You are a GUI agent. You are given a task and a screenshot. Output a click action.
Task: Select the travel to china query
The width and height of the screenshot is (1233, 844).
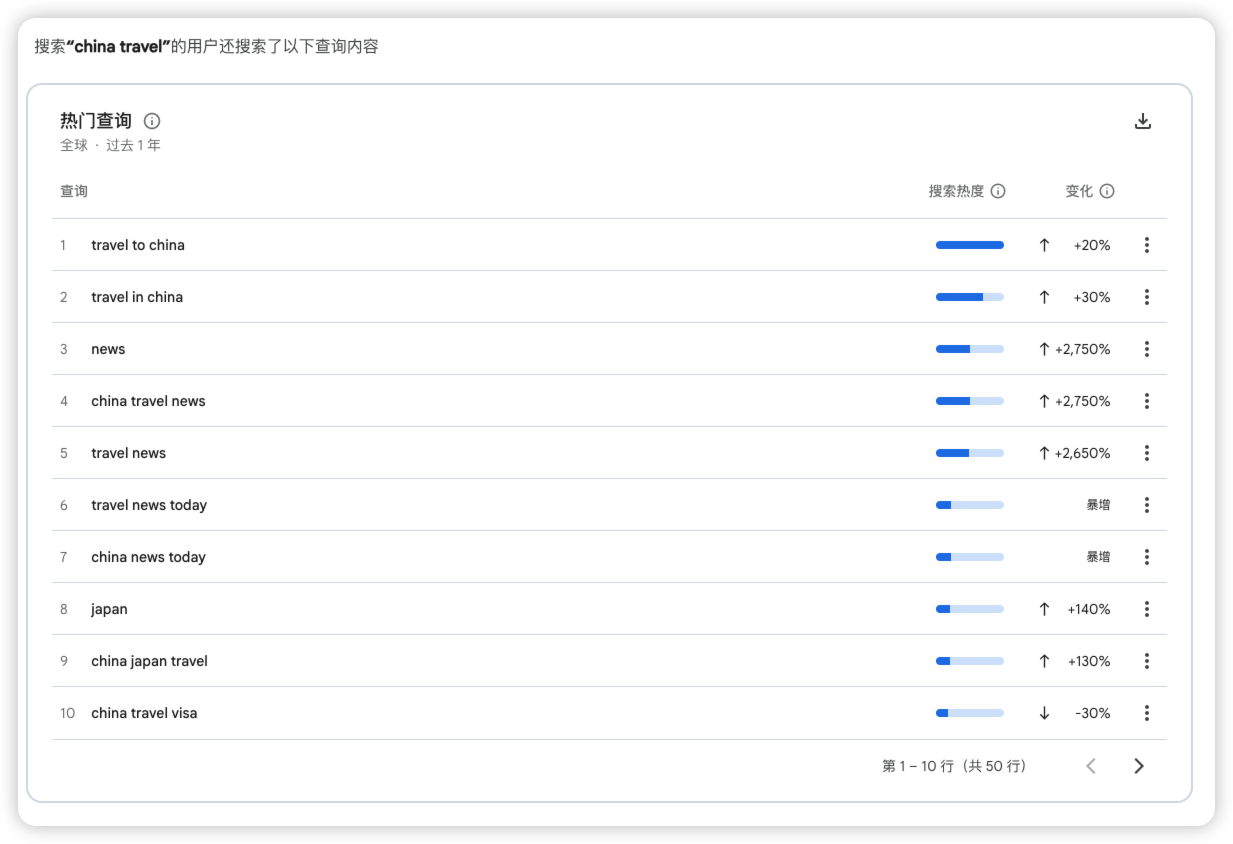pyautogui.click(x=138, y=245)
